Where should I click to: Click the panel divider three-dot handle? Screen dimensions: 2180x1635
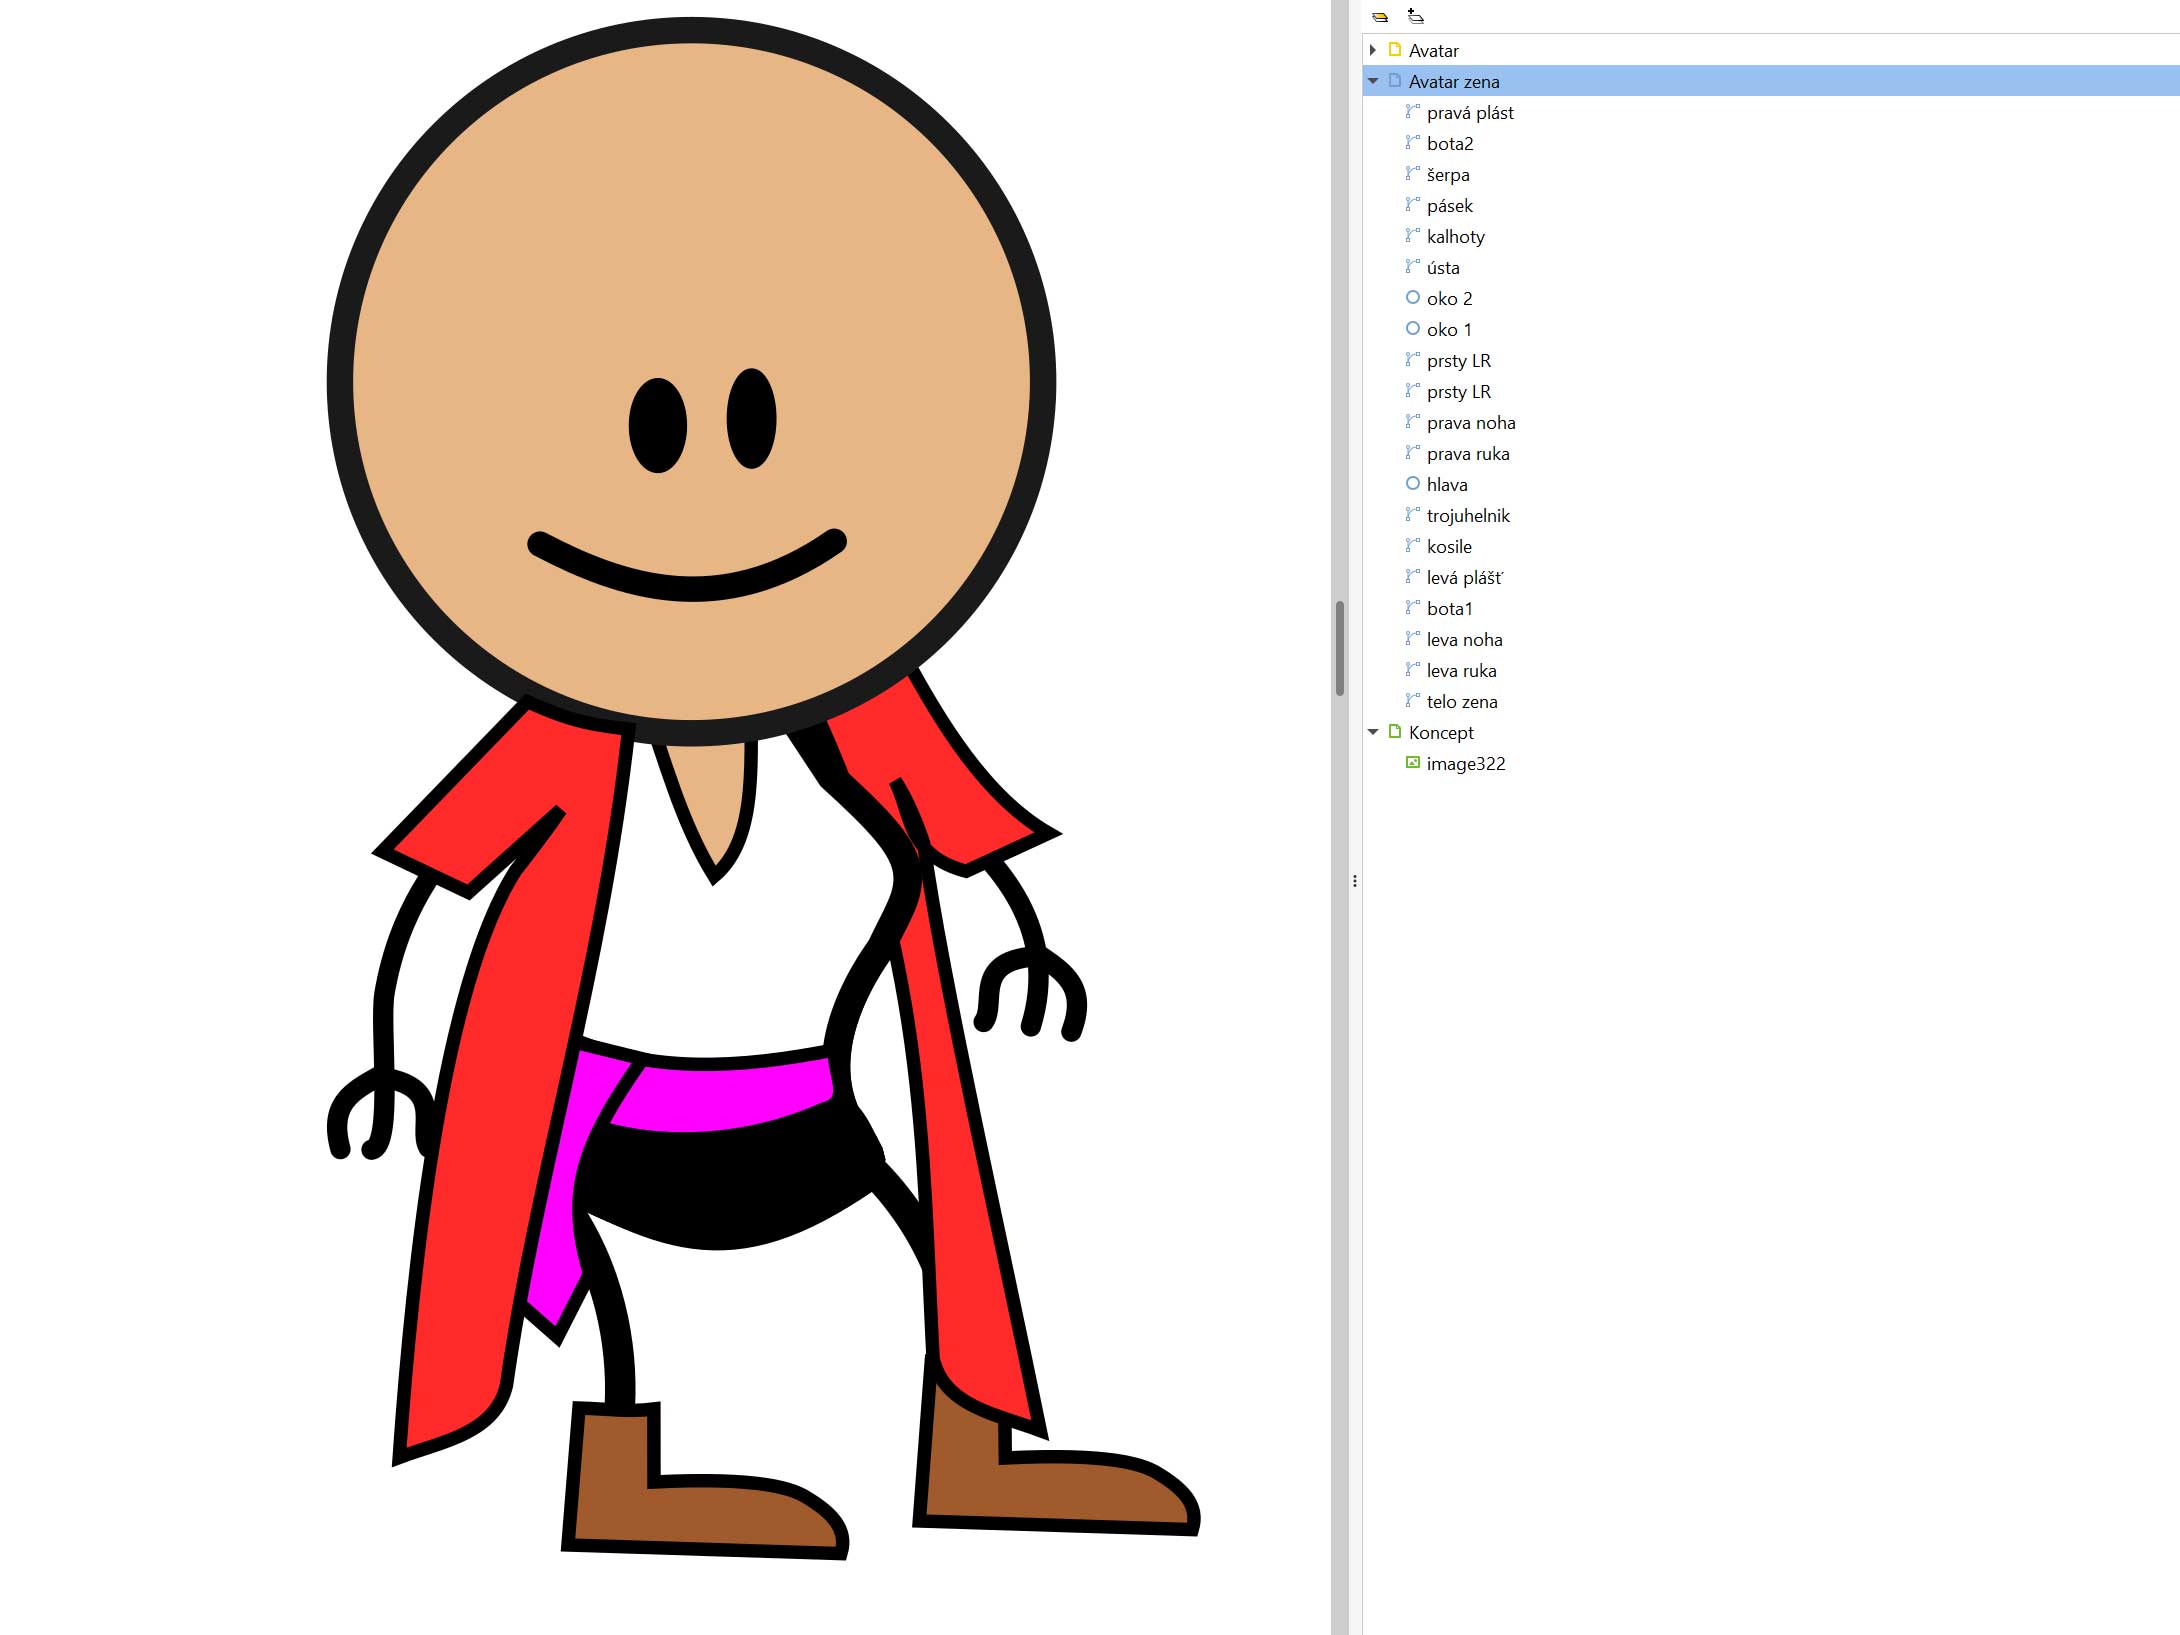[x=1354, y=881]
